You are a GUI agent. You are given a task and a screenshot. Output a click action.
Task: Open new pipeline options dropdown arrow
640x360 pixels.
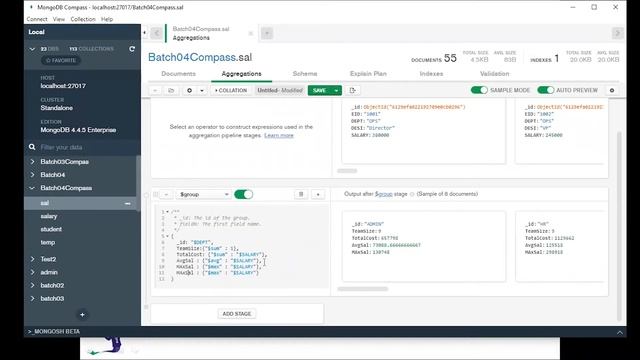[x=202, y=90]
